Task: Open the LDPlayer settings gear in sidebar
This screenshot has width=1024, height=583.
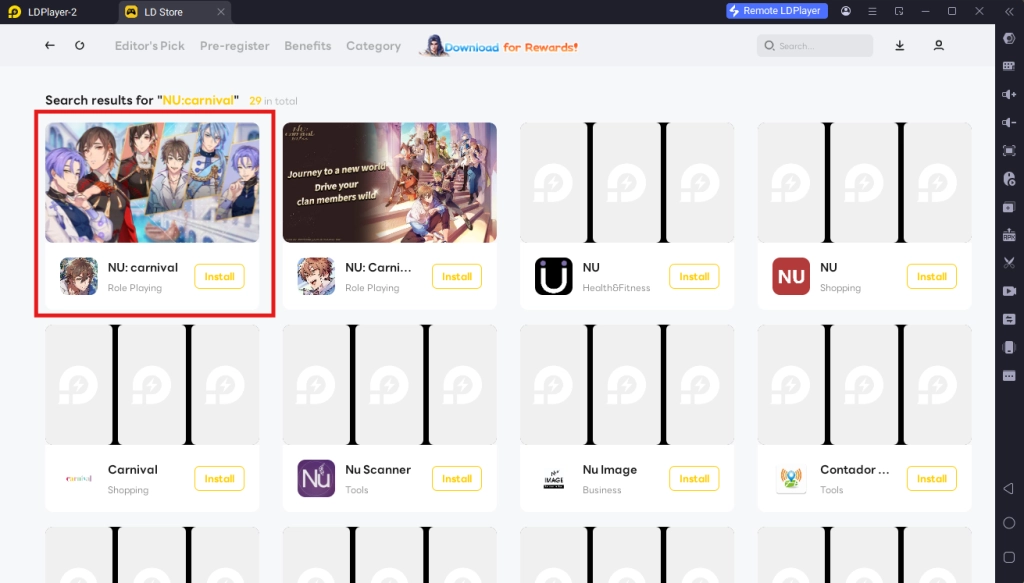Action: click(x=1009, y=38)
